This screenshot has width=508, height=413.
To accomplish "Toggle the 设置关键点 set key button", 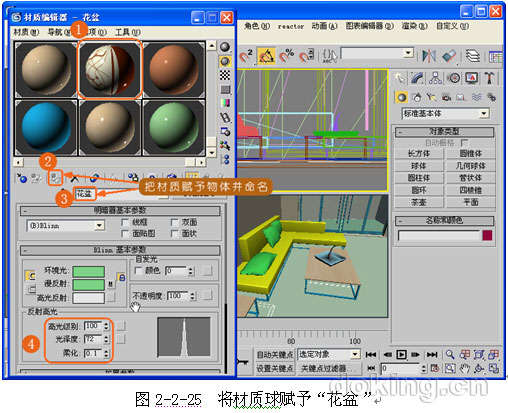I will 275,368.
